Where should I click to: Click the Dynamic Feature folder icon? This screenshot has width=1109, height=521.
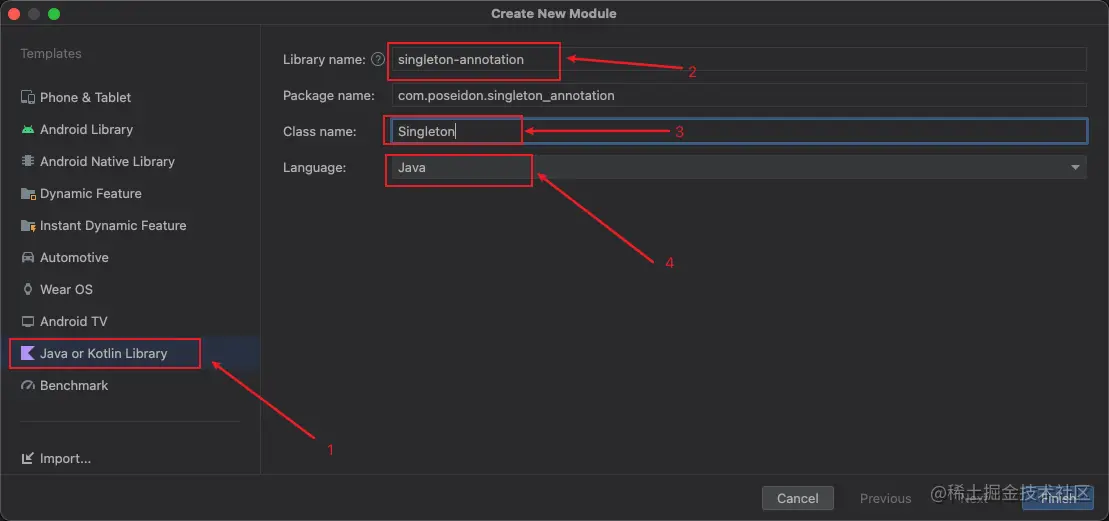(28, 194)
